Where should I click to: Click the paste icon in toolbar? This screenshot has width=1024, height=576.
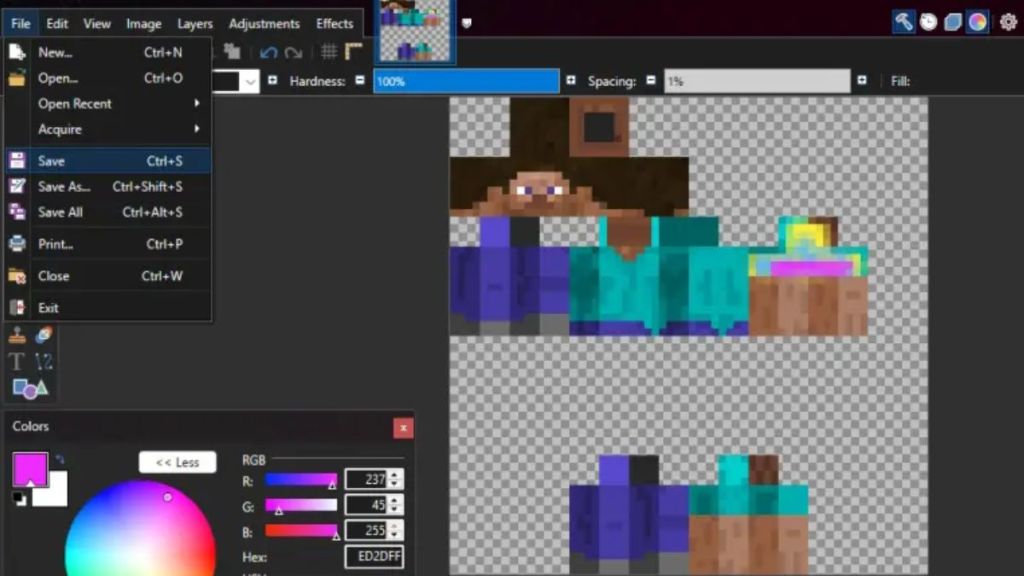(232, 52)
